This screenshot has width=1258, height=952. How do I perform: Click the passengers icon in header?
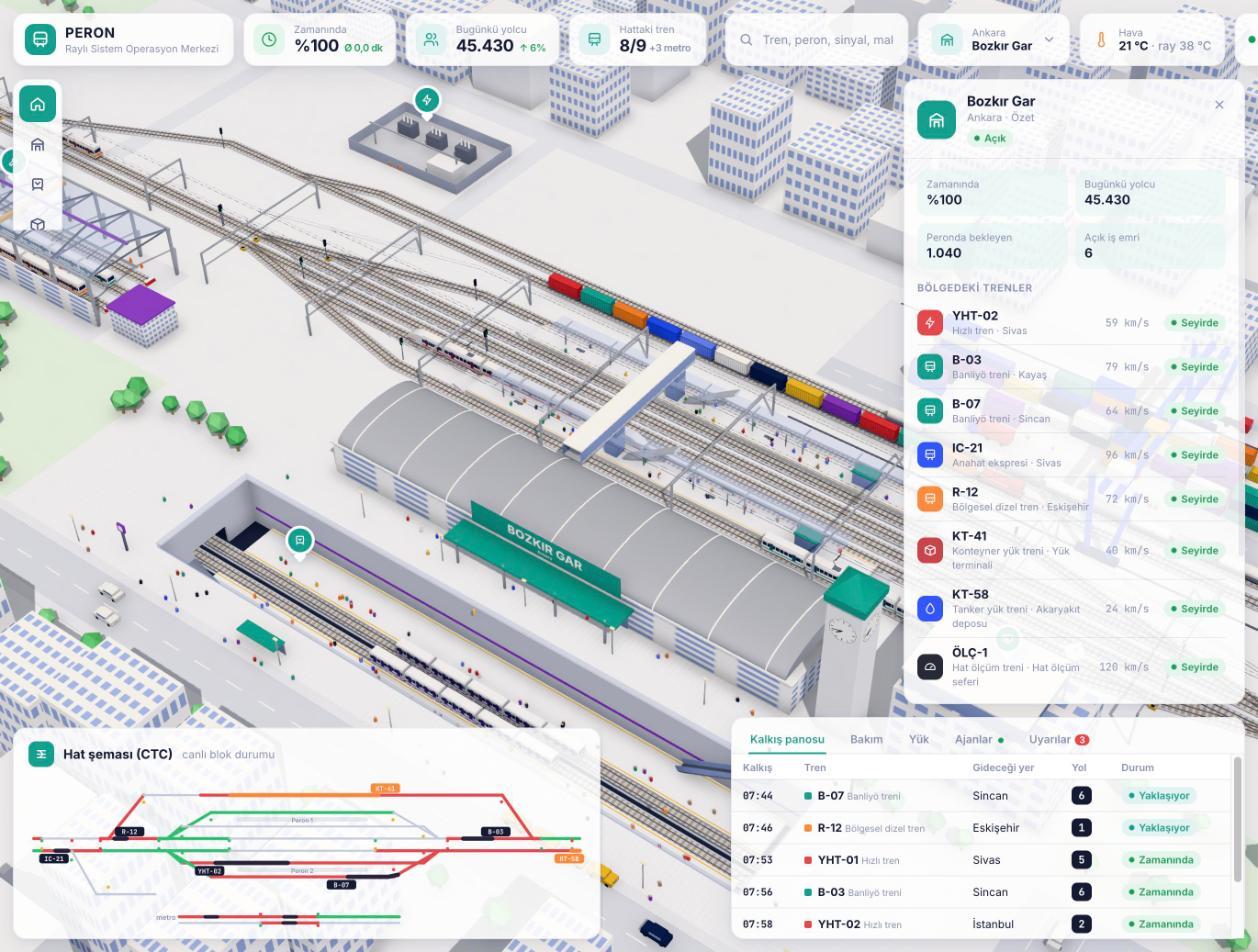(x=431, y=40)
